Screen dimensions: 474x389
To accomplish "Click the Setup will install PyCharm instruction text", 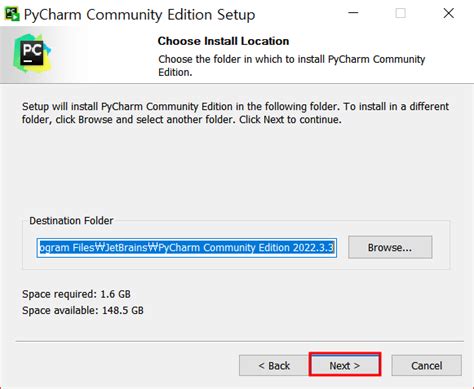I will coord(235,113).
